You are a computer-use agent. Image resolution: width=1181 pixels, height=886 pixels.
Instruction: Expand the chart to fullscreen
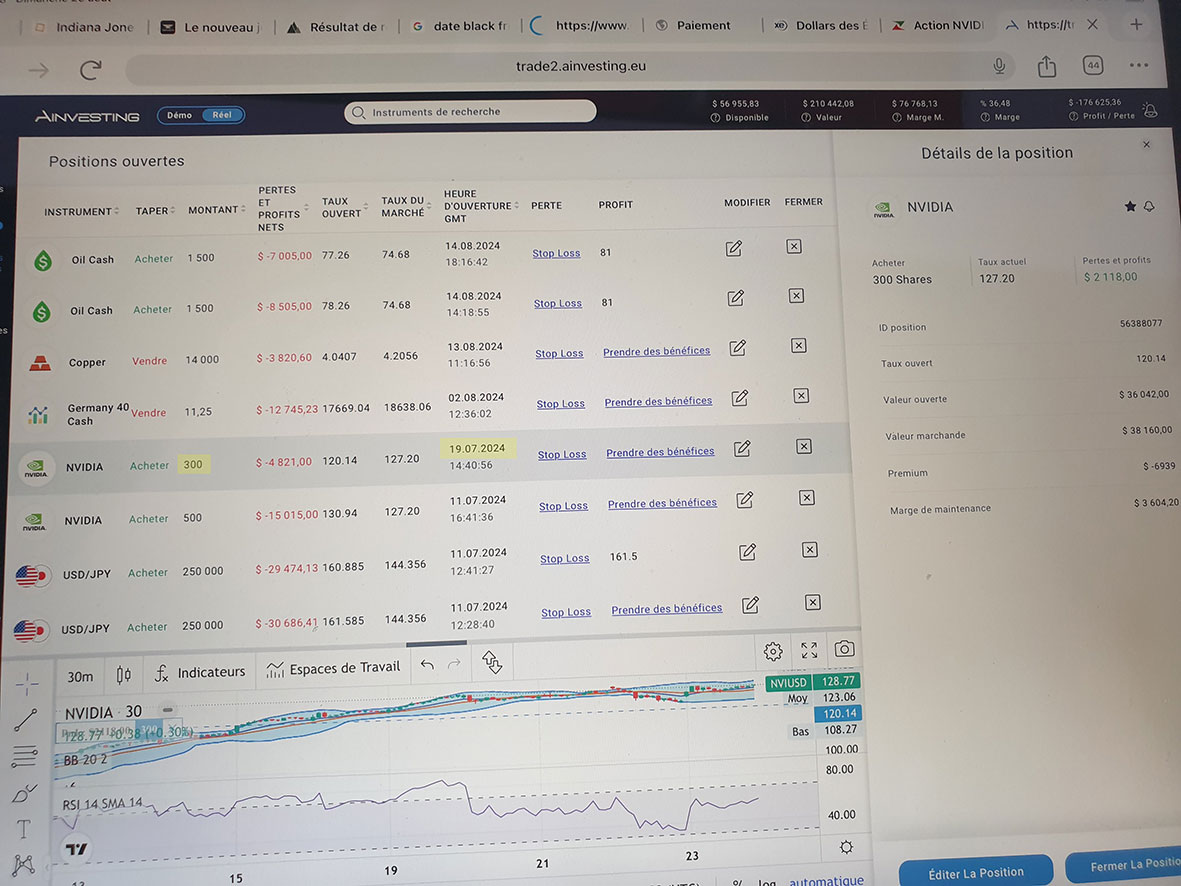coord(809,651)
